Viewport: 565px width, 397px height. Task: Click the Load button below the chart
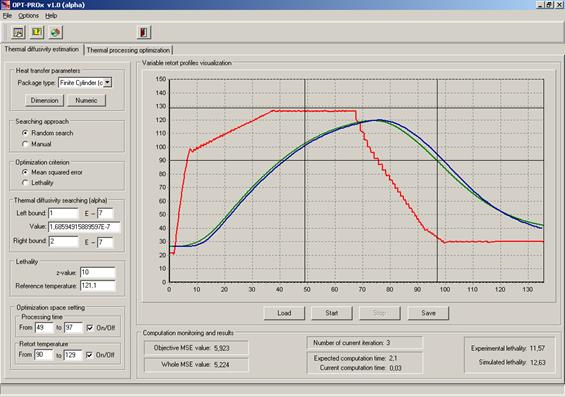click(284, 313)
